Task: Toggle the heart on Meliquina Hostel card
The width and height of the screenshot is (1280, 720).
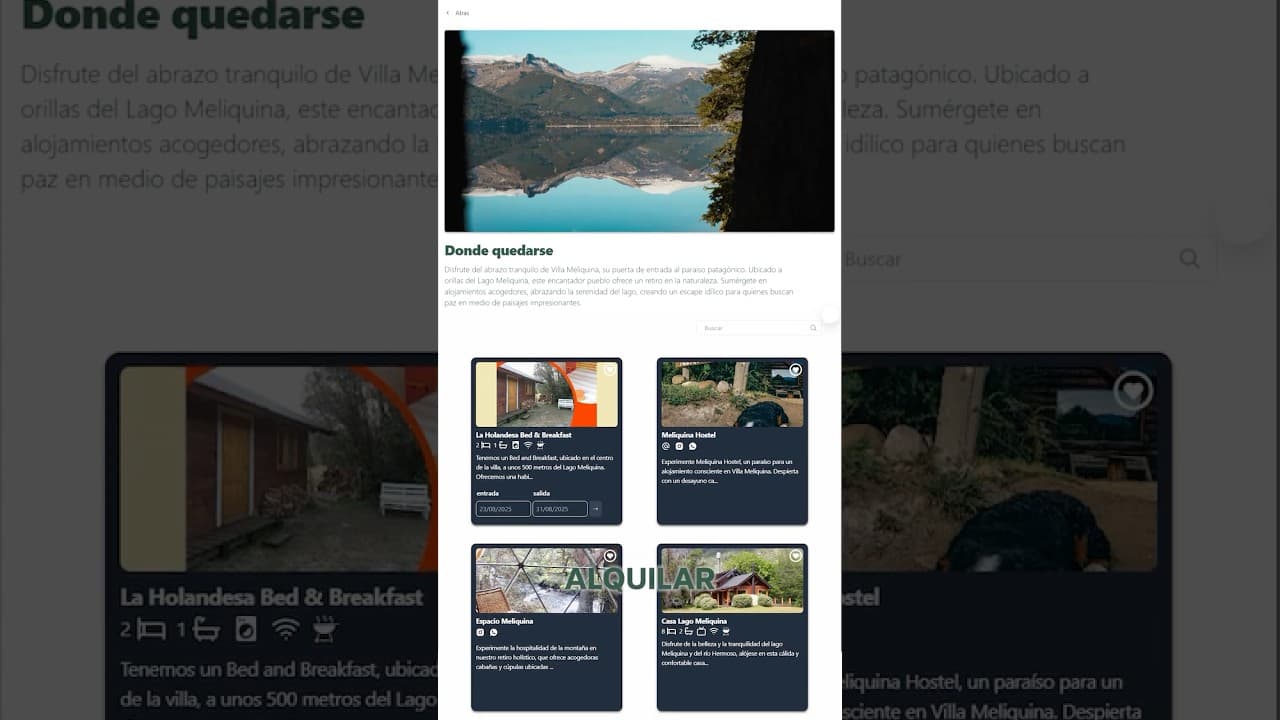Action: [796, 370]
